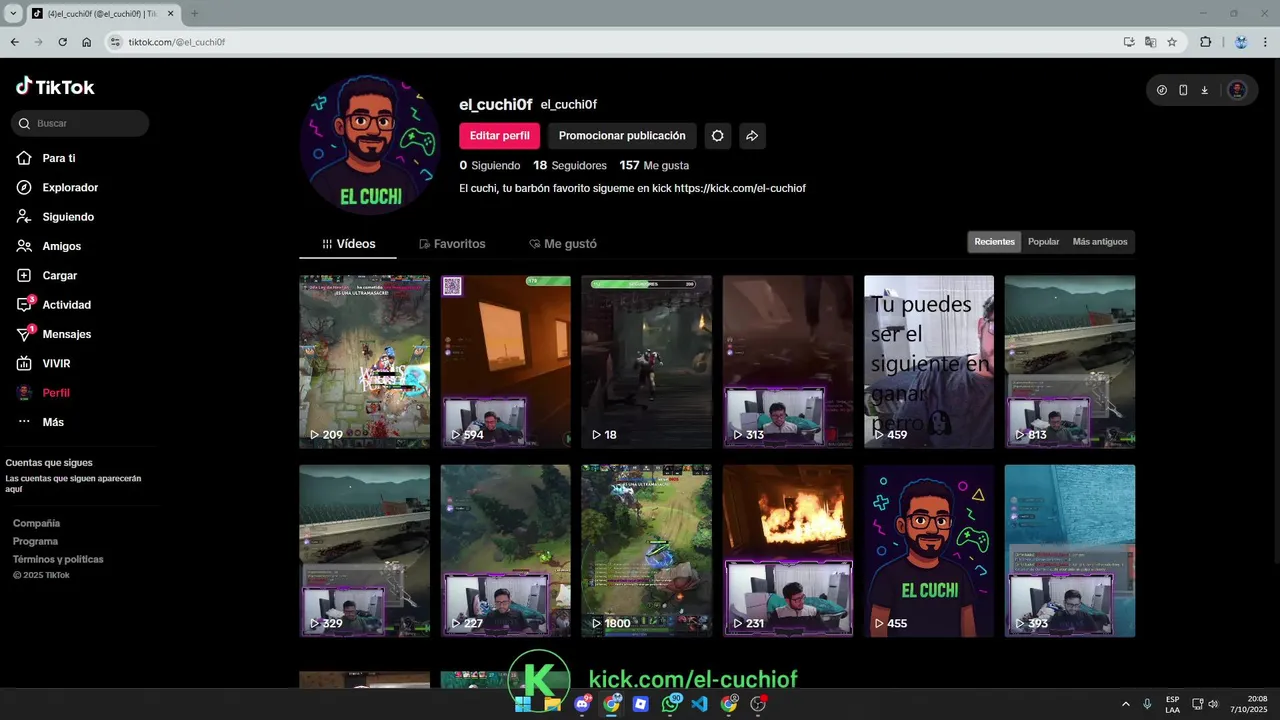Click the large profile avatar picture
The image size is (1280, 720).
370,144
